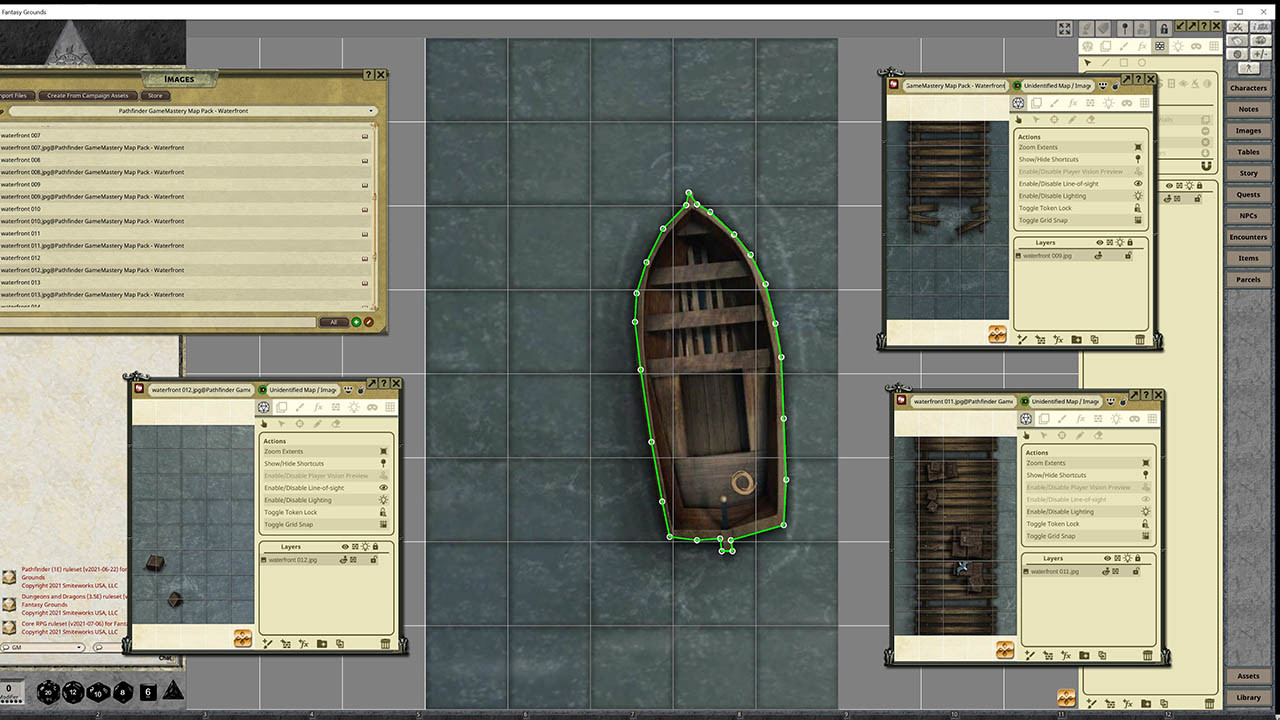The height and width of the screenshot is (720, 1280).
Task: Click the lighting bulb icon in the map toolbar
Action: [x=1178, y=45]
